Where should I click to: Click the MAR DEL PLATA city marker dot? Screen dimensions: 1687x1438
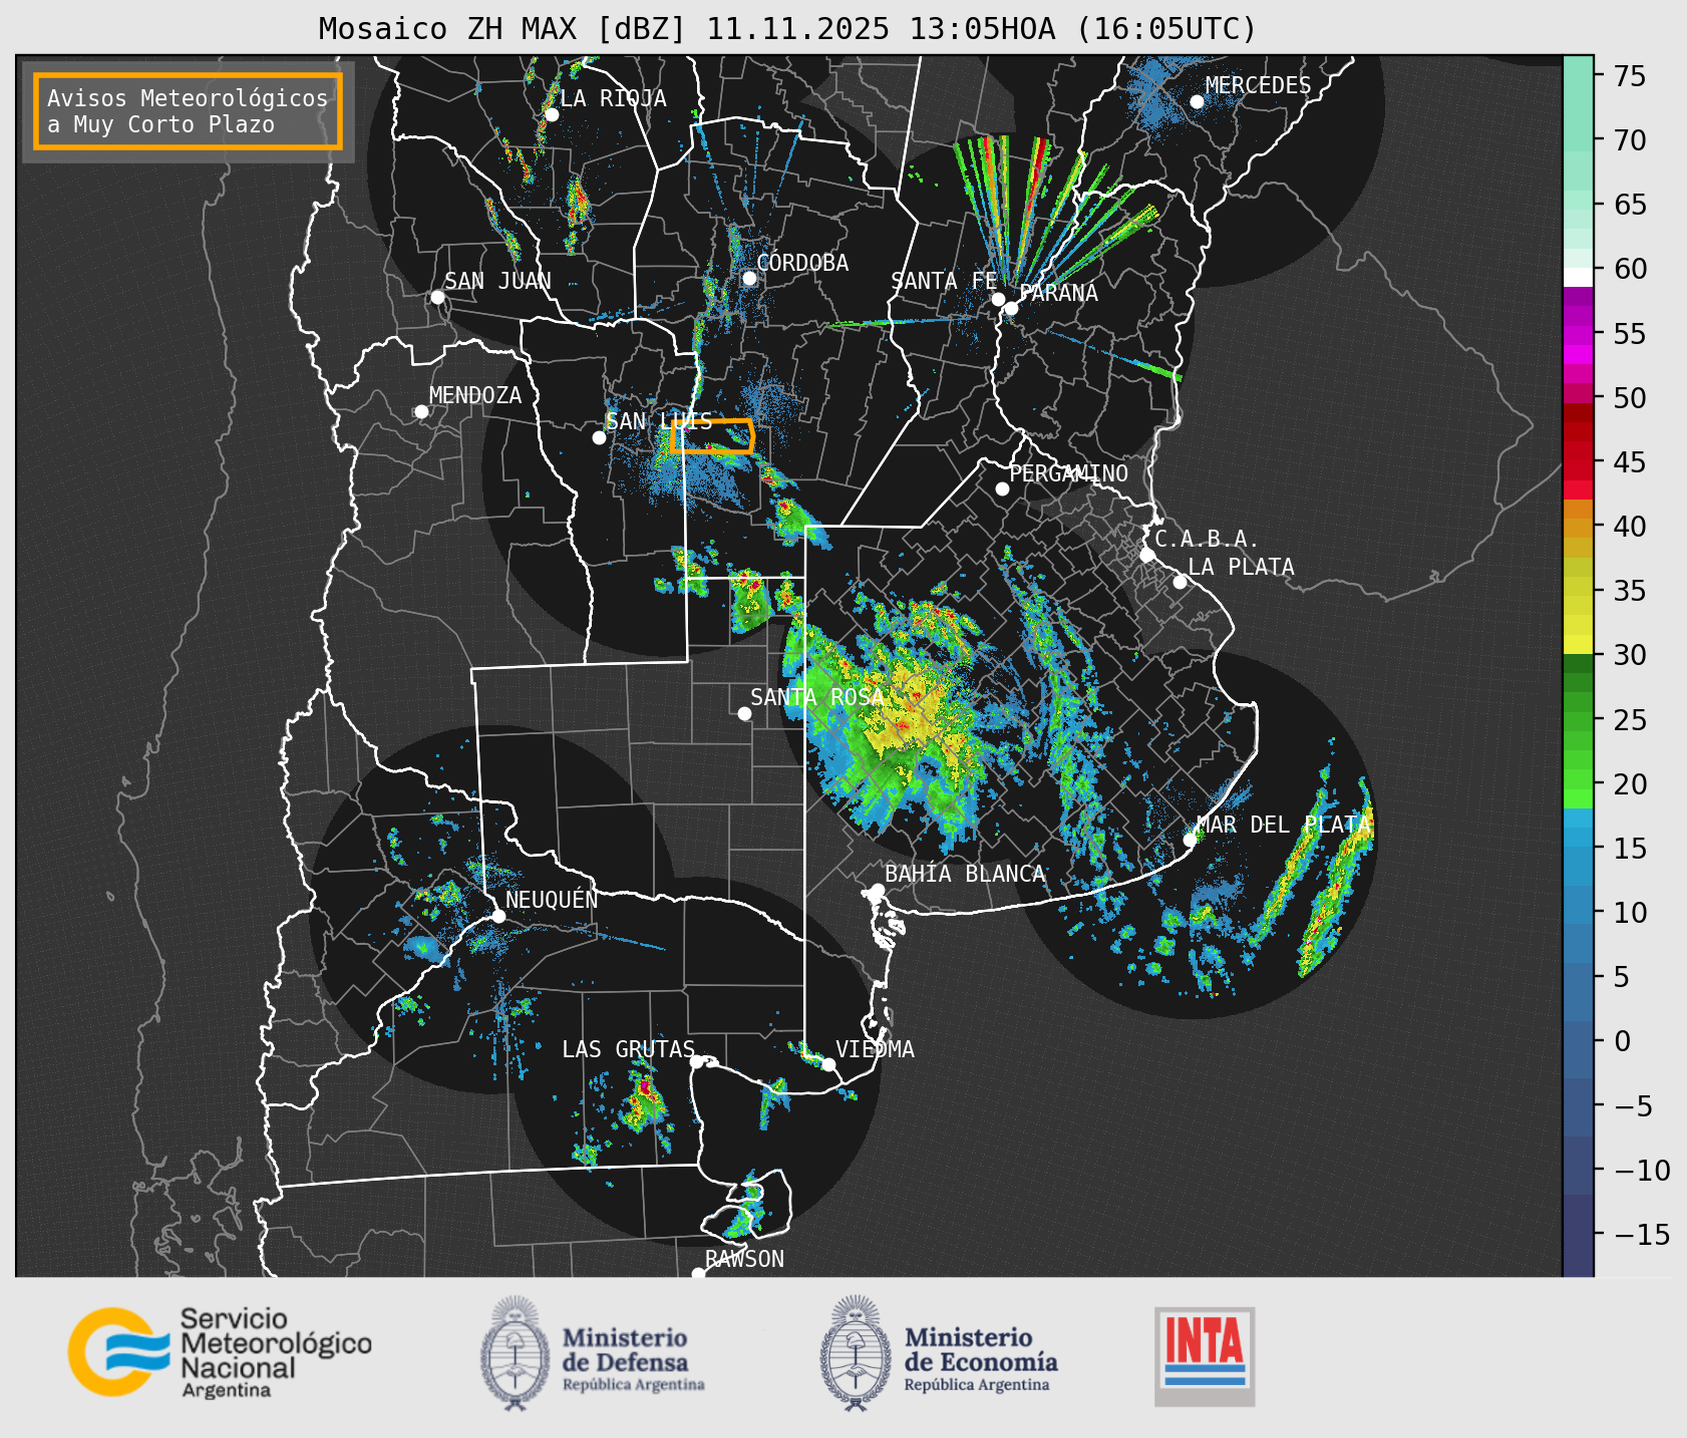(1190, 840)
